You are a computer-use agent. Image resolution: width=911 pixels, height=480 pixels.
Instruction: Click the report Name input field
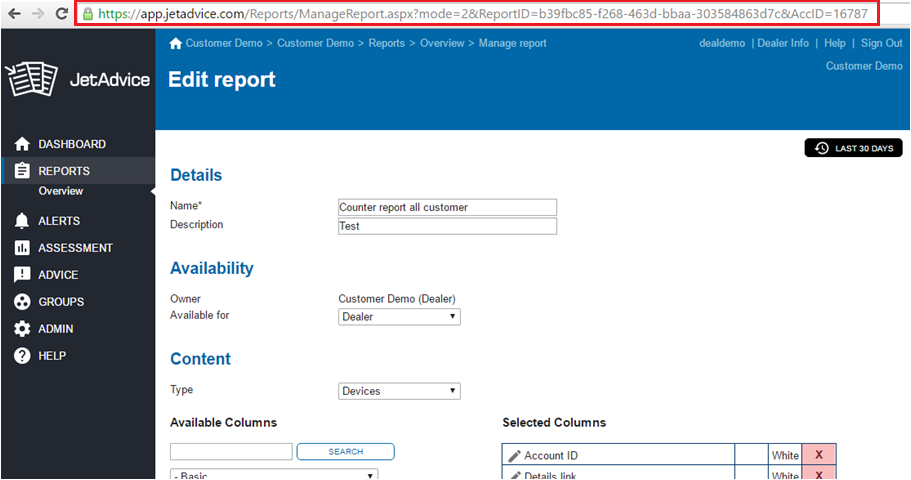click(x=447, y=208)
